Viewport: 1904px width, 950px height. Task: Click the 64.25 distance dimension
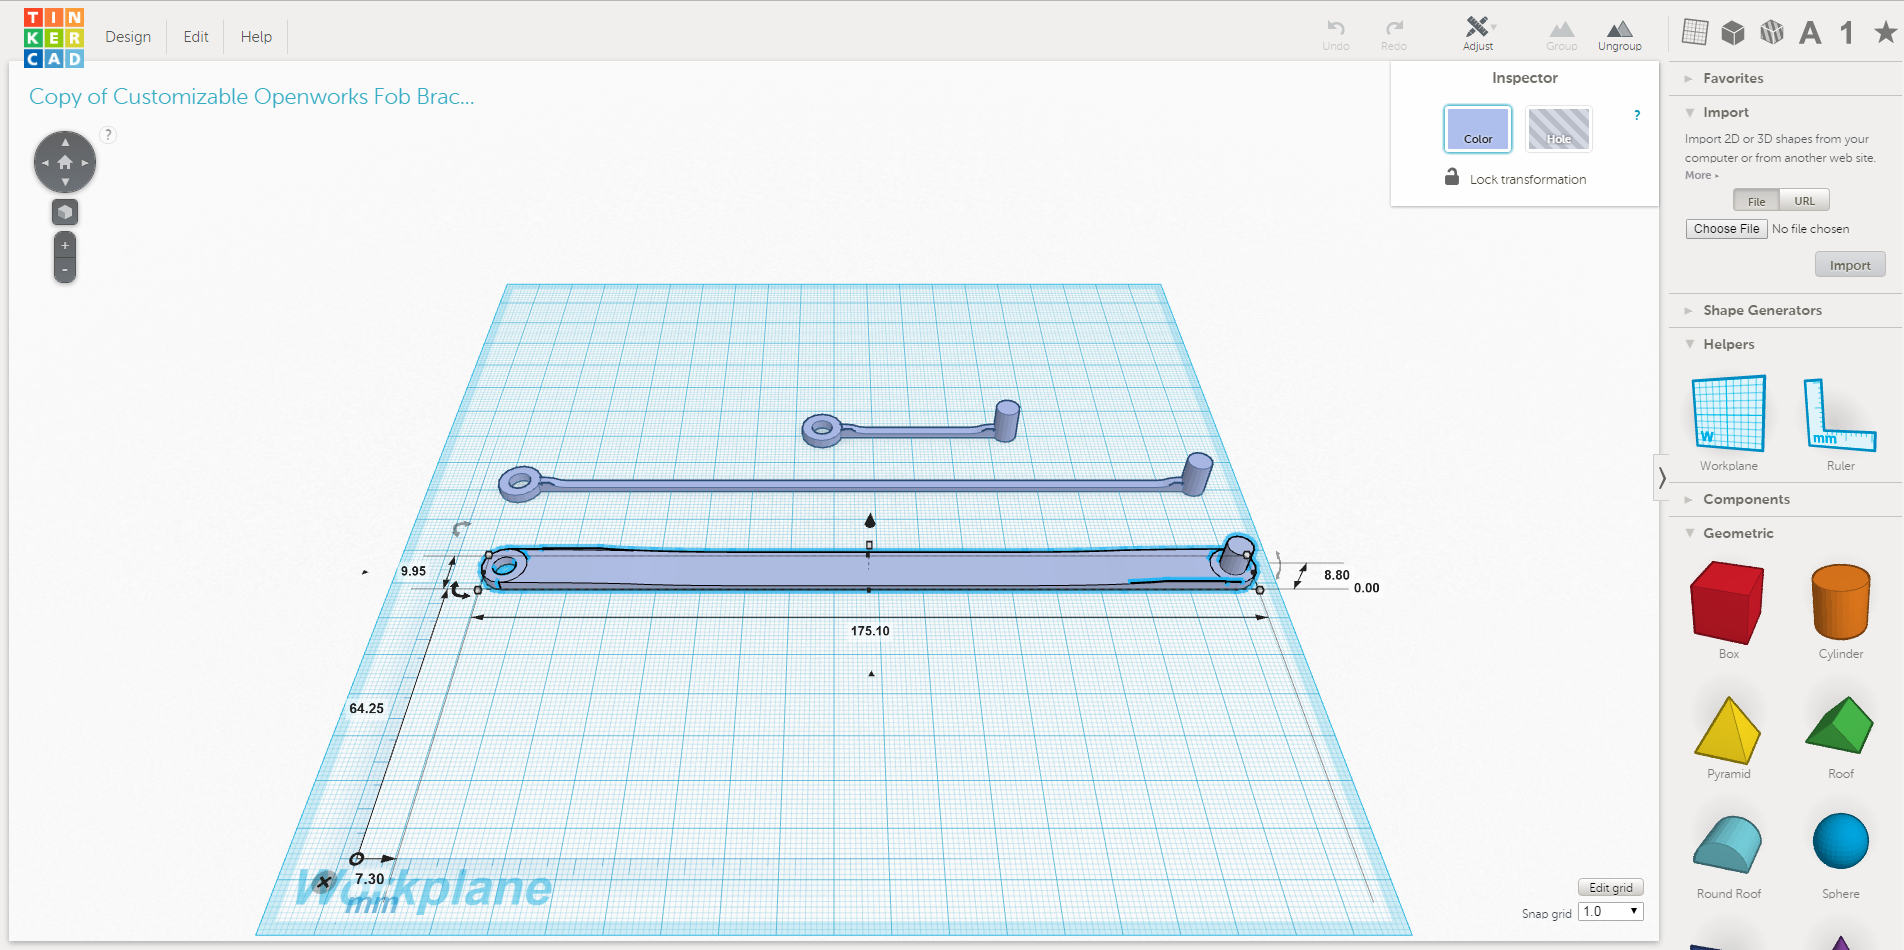point(366,708)
